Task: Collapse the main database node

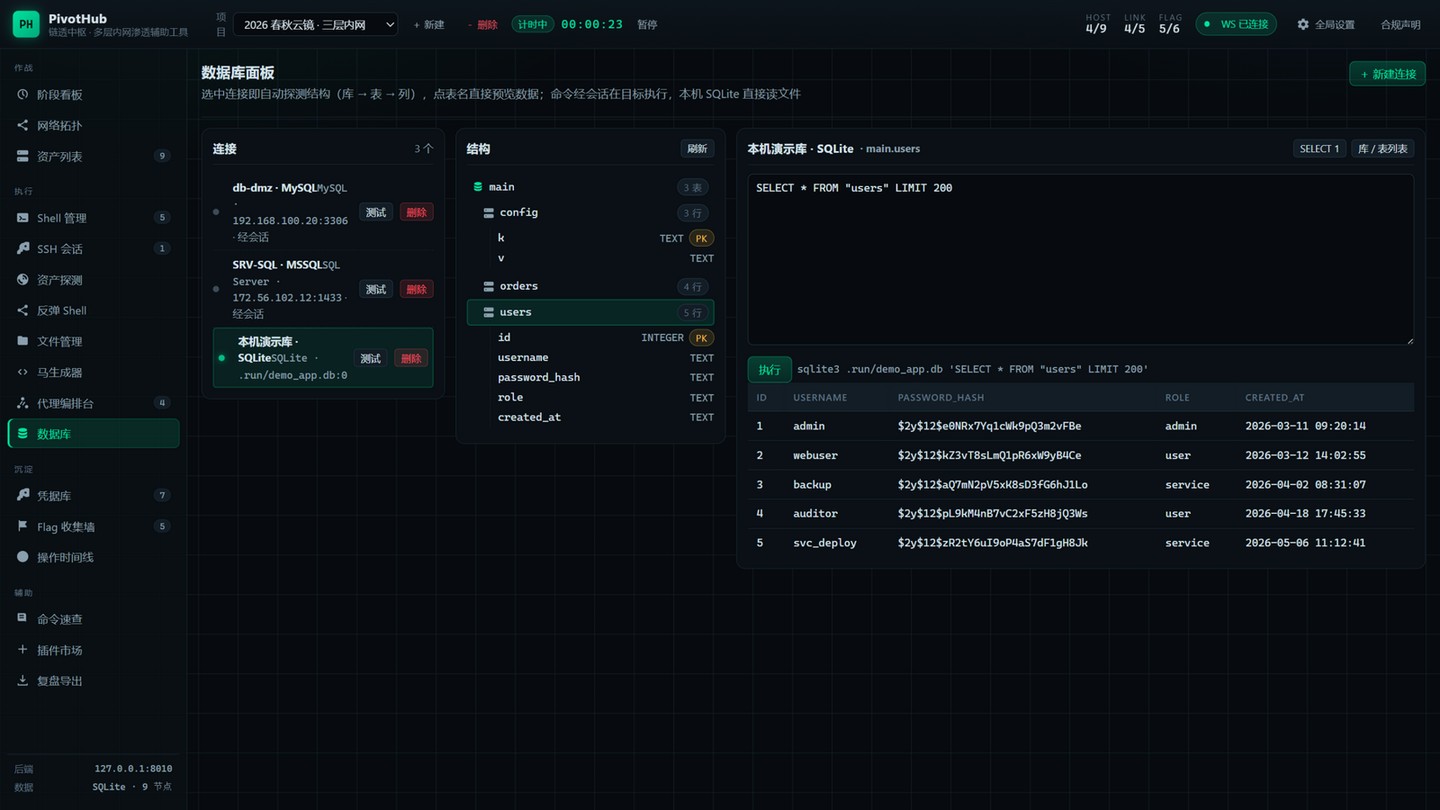Action: tap(590, 187)
